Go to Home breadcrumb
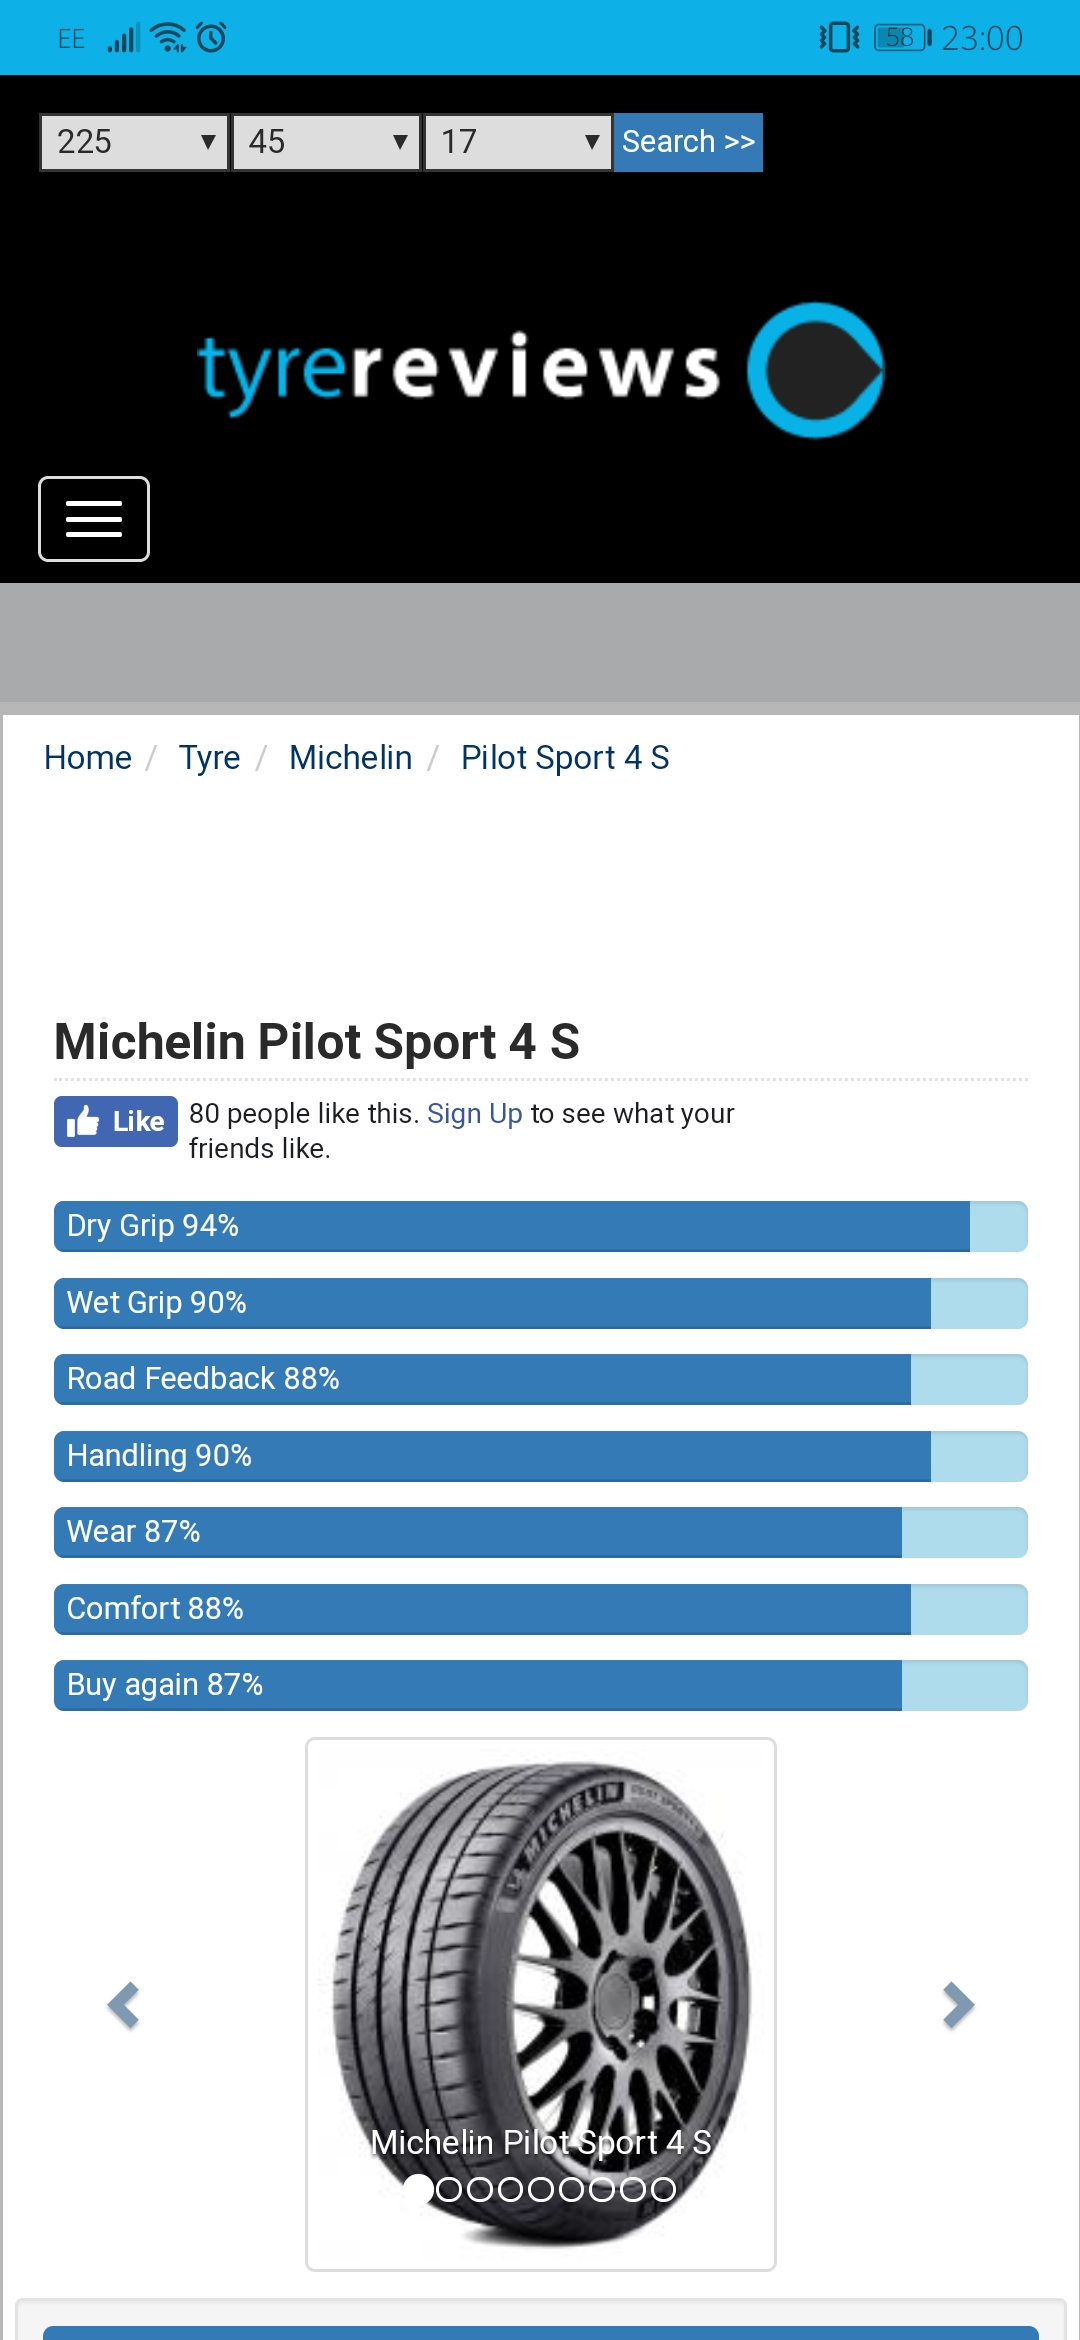This screenshot has height=2340, width=1080. 88,758
